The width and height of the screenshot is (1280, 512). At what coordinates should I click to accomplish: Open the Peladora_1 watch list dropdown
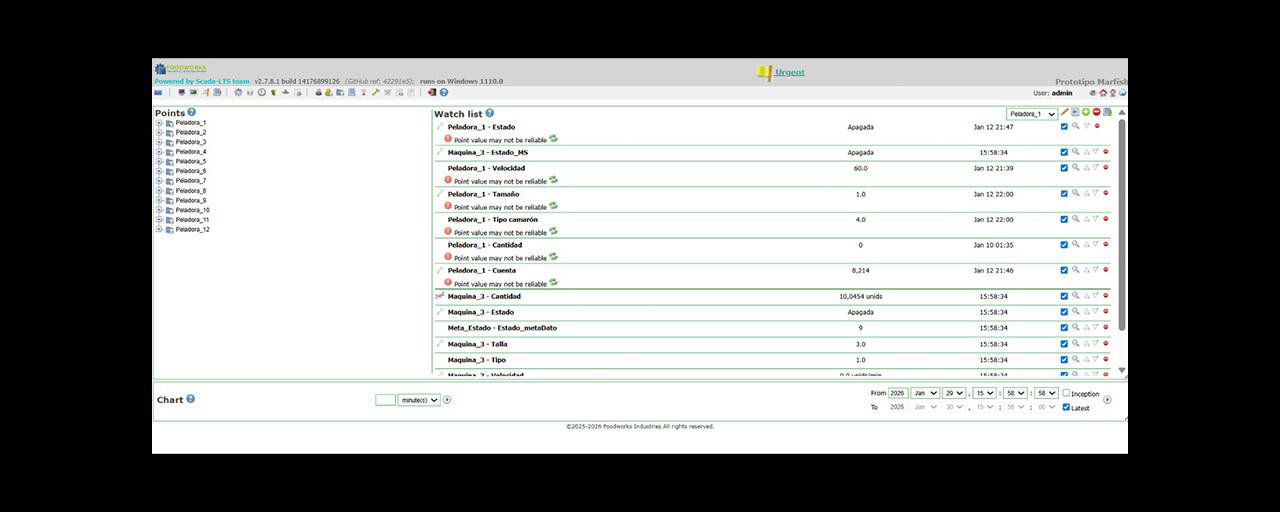pos(1032,114)
